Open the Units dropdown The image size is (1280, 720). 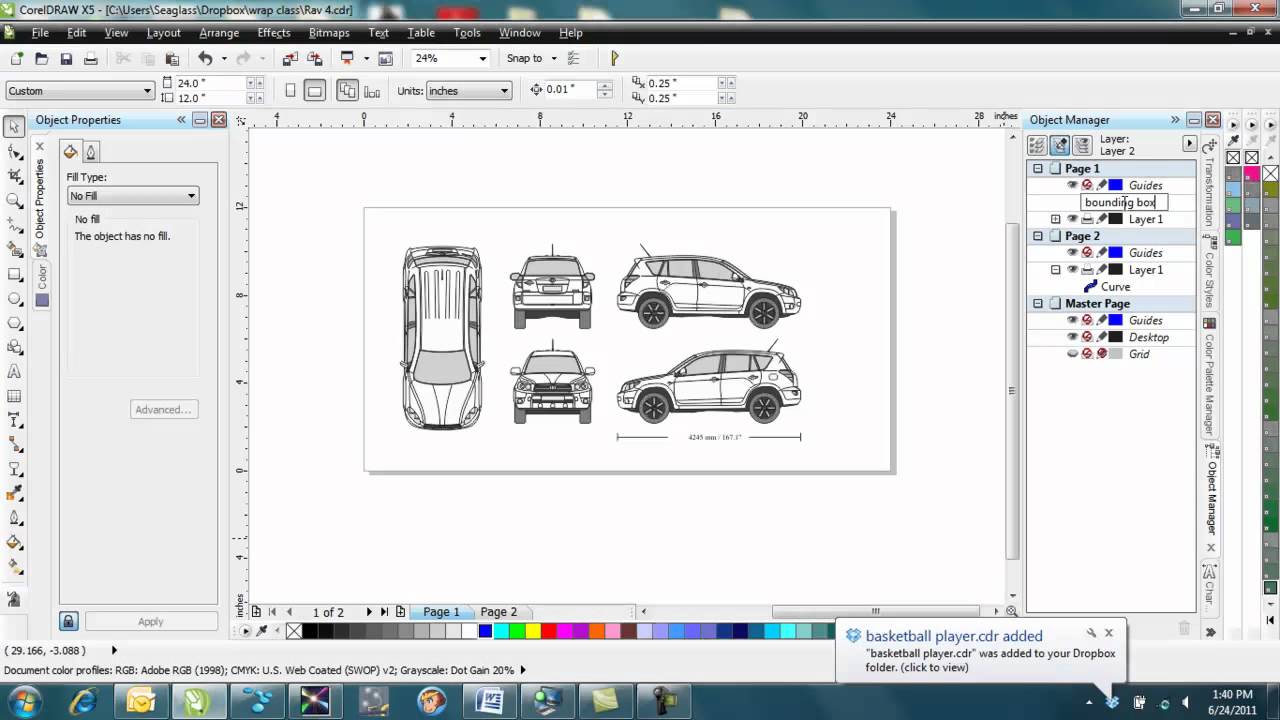(468, 91)
